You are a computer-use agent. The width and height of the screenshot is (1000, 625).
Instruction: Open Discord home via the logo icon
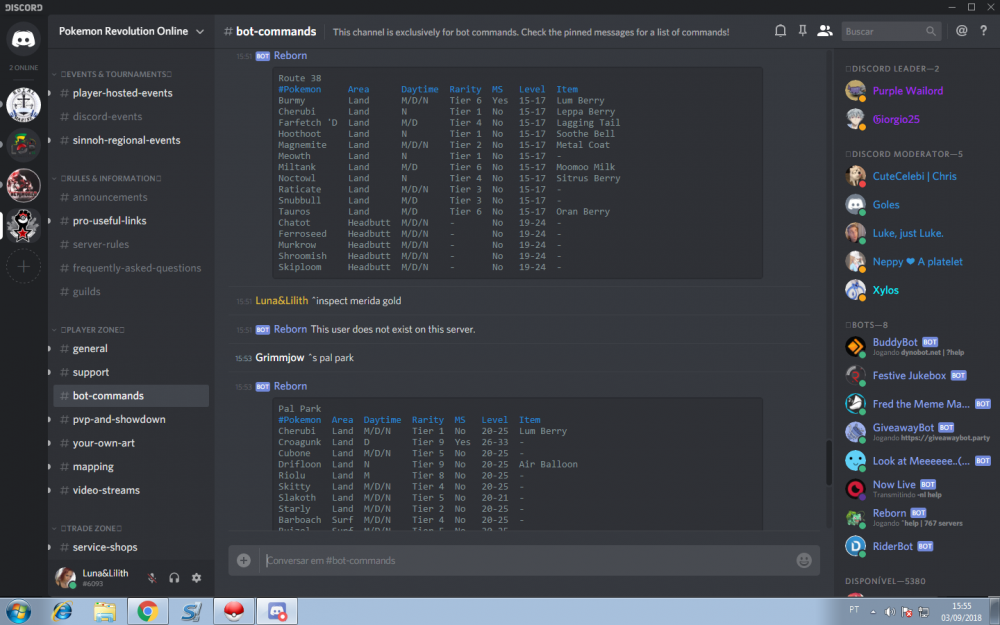coord(24,38)
